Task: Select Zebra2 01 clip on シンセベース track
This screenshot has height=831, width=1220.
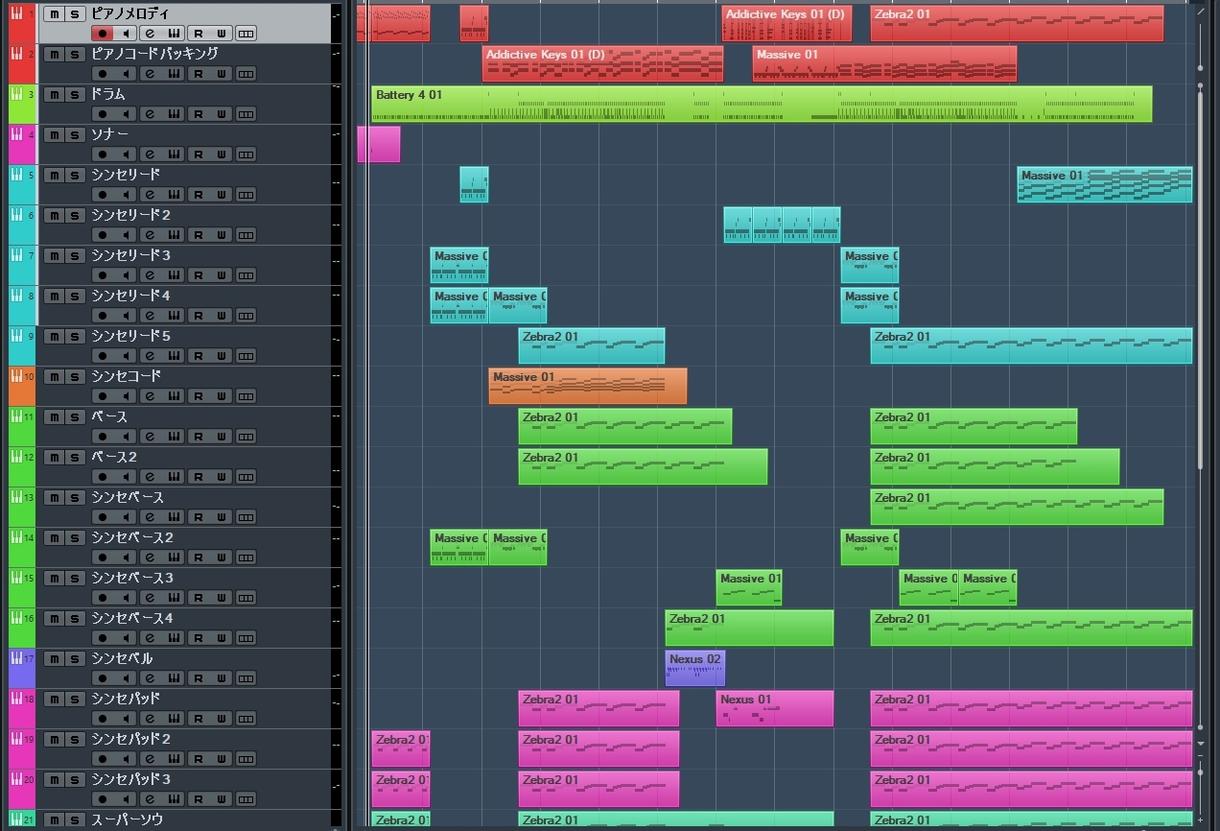Action: coord(1017,507)
